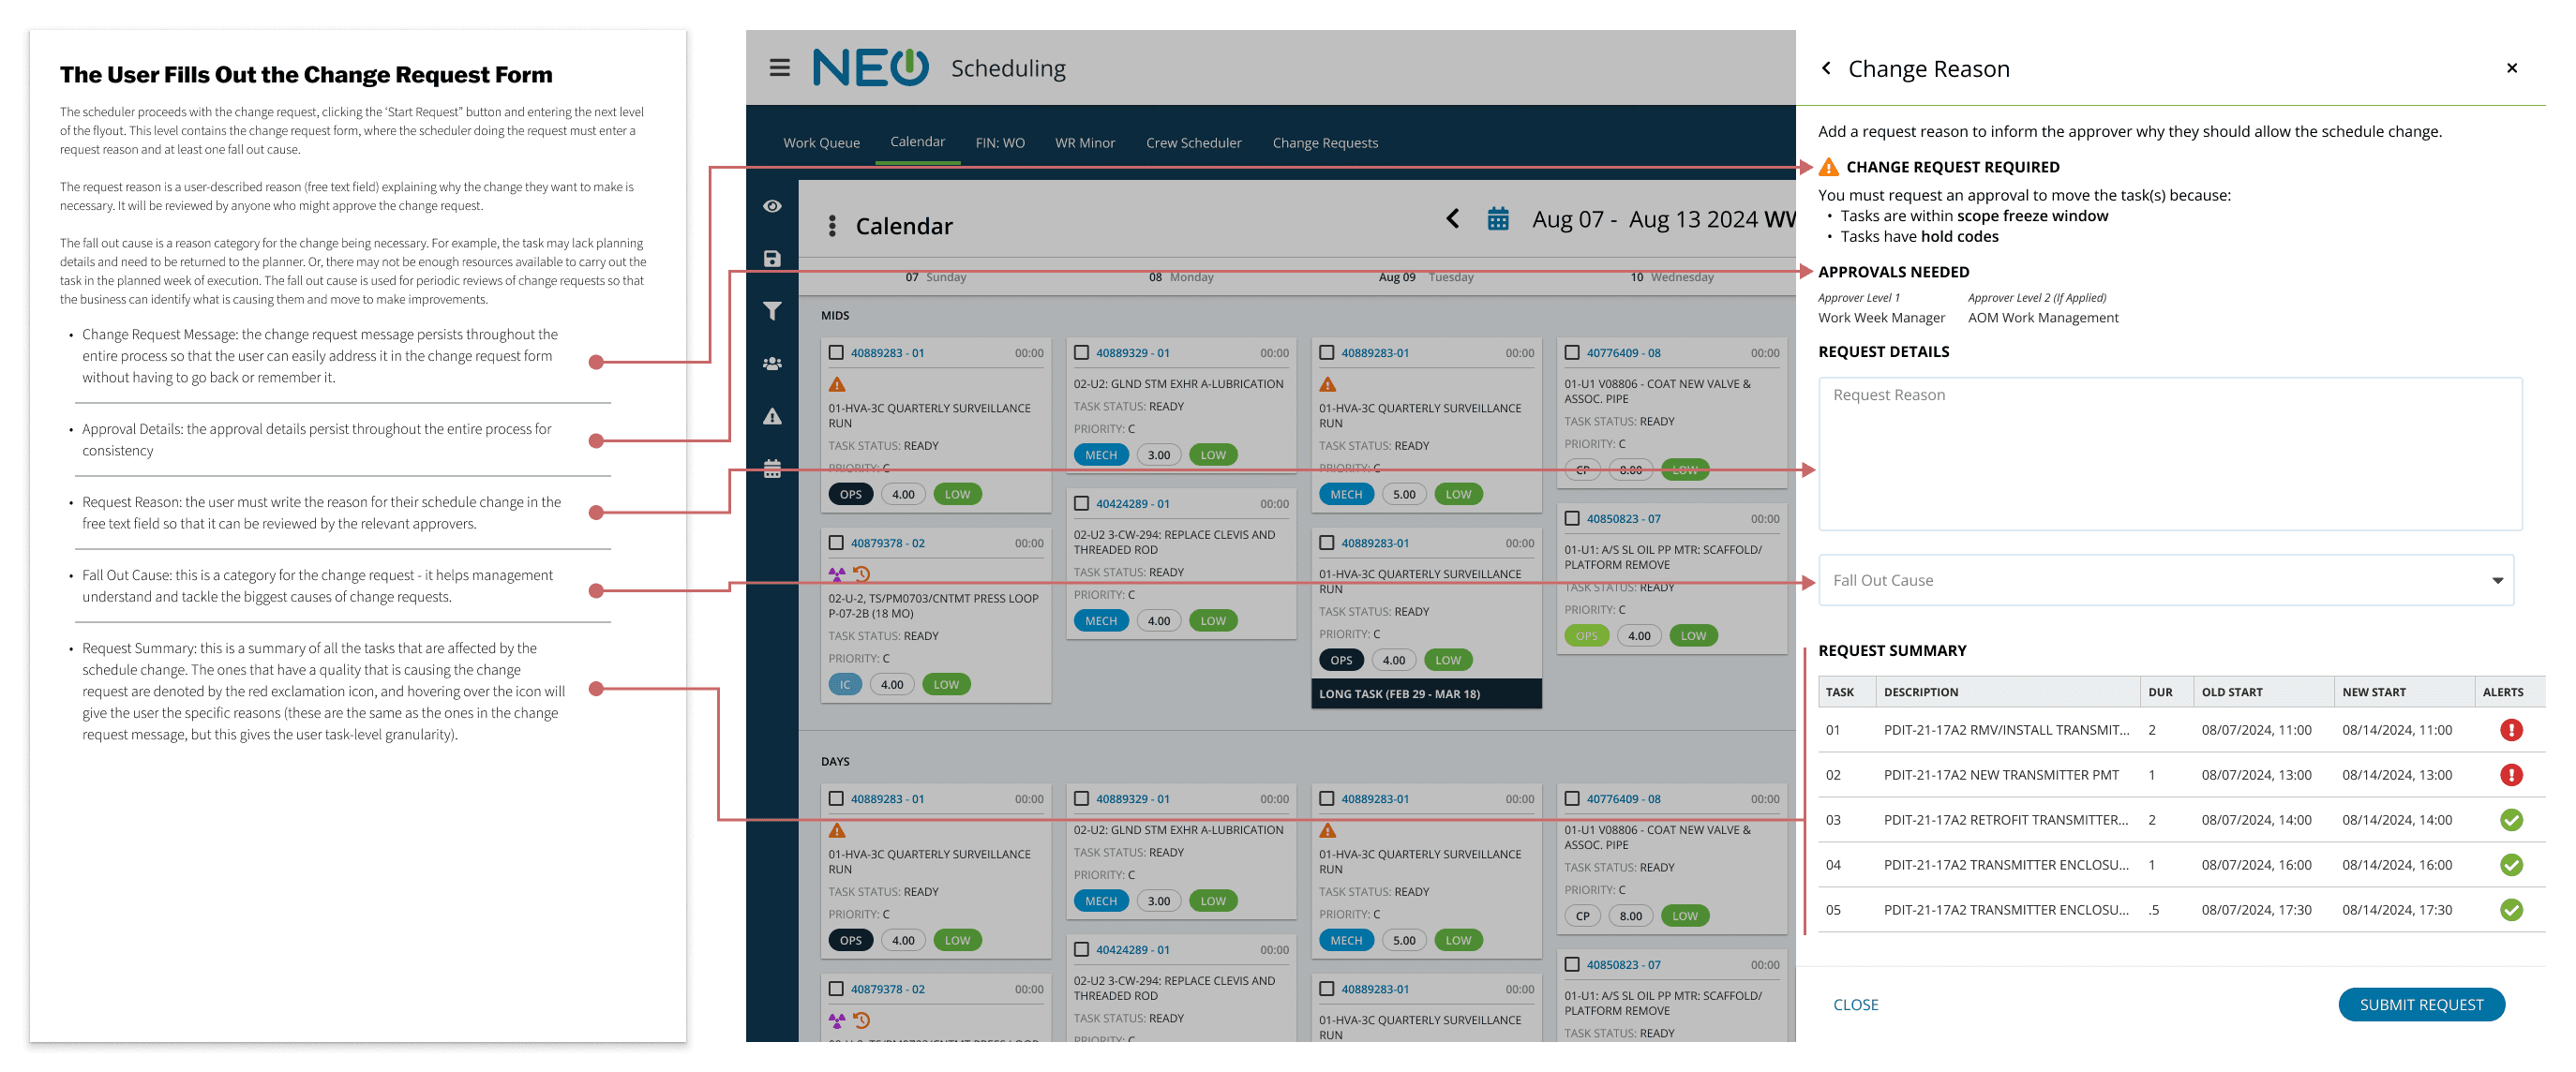Open the filter funnel sidebar icon
Screen dimensions: 2576x1072
point(772,311)
